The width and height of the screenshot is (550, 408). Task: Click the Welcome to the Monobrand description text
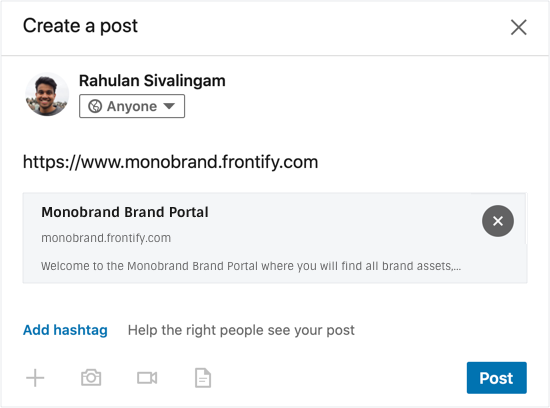click(251, 266)
